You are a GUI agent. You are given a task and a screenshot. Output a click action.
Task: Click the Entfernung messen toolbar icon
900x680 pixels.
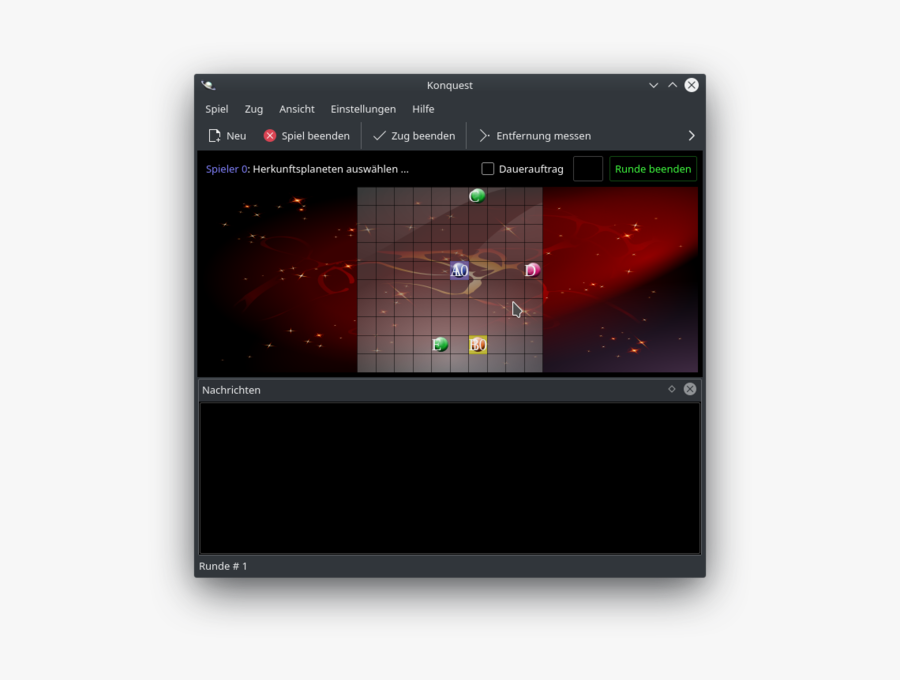pyautogui.click(x=484, y=136)
